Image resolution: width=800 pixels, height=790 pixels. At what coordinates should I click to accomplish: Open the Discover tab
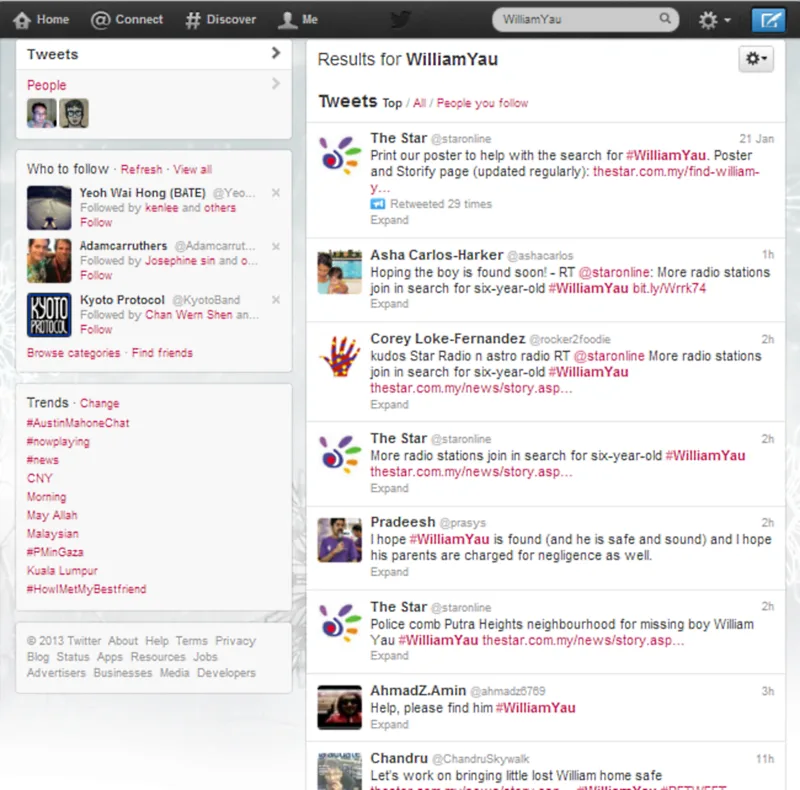coord(221,19)
